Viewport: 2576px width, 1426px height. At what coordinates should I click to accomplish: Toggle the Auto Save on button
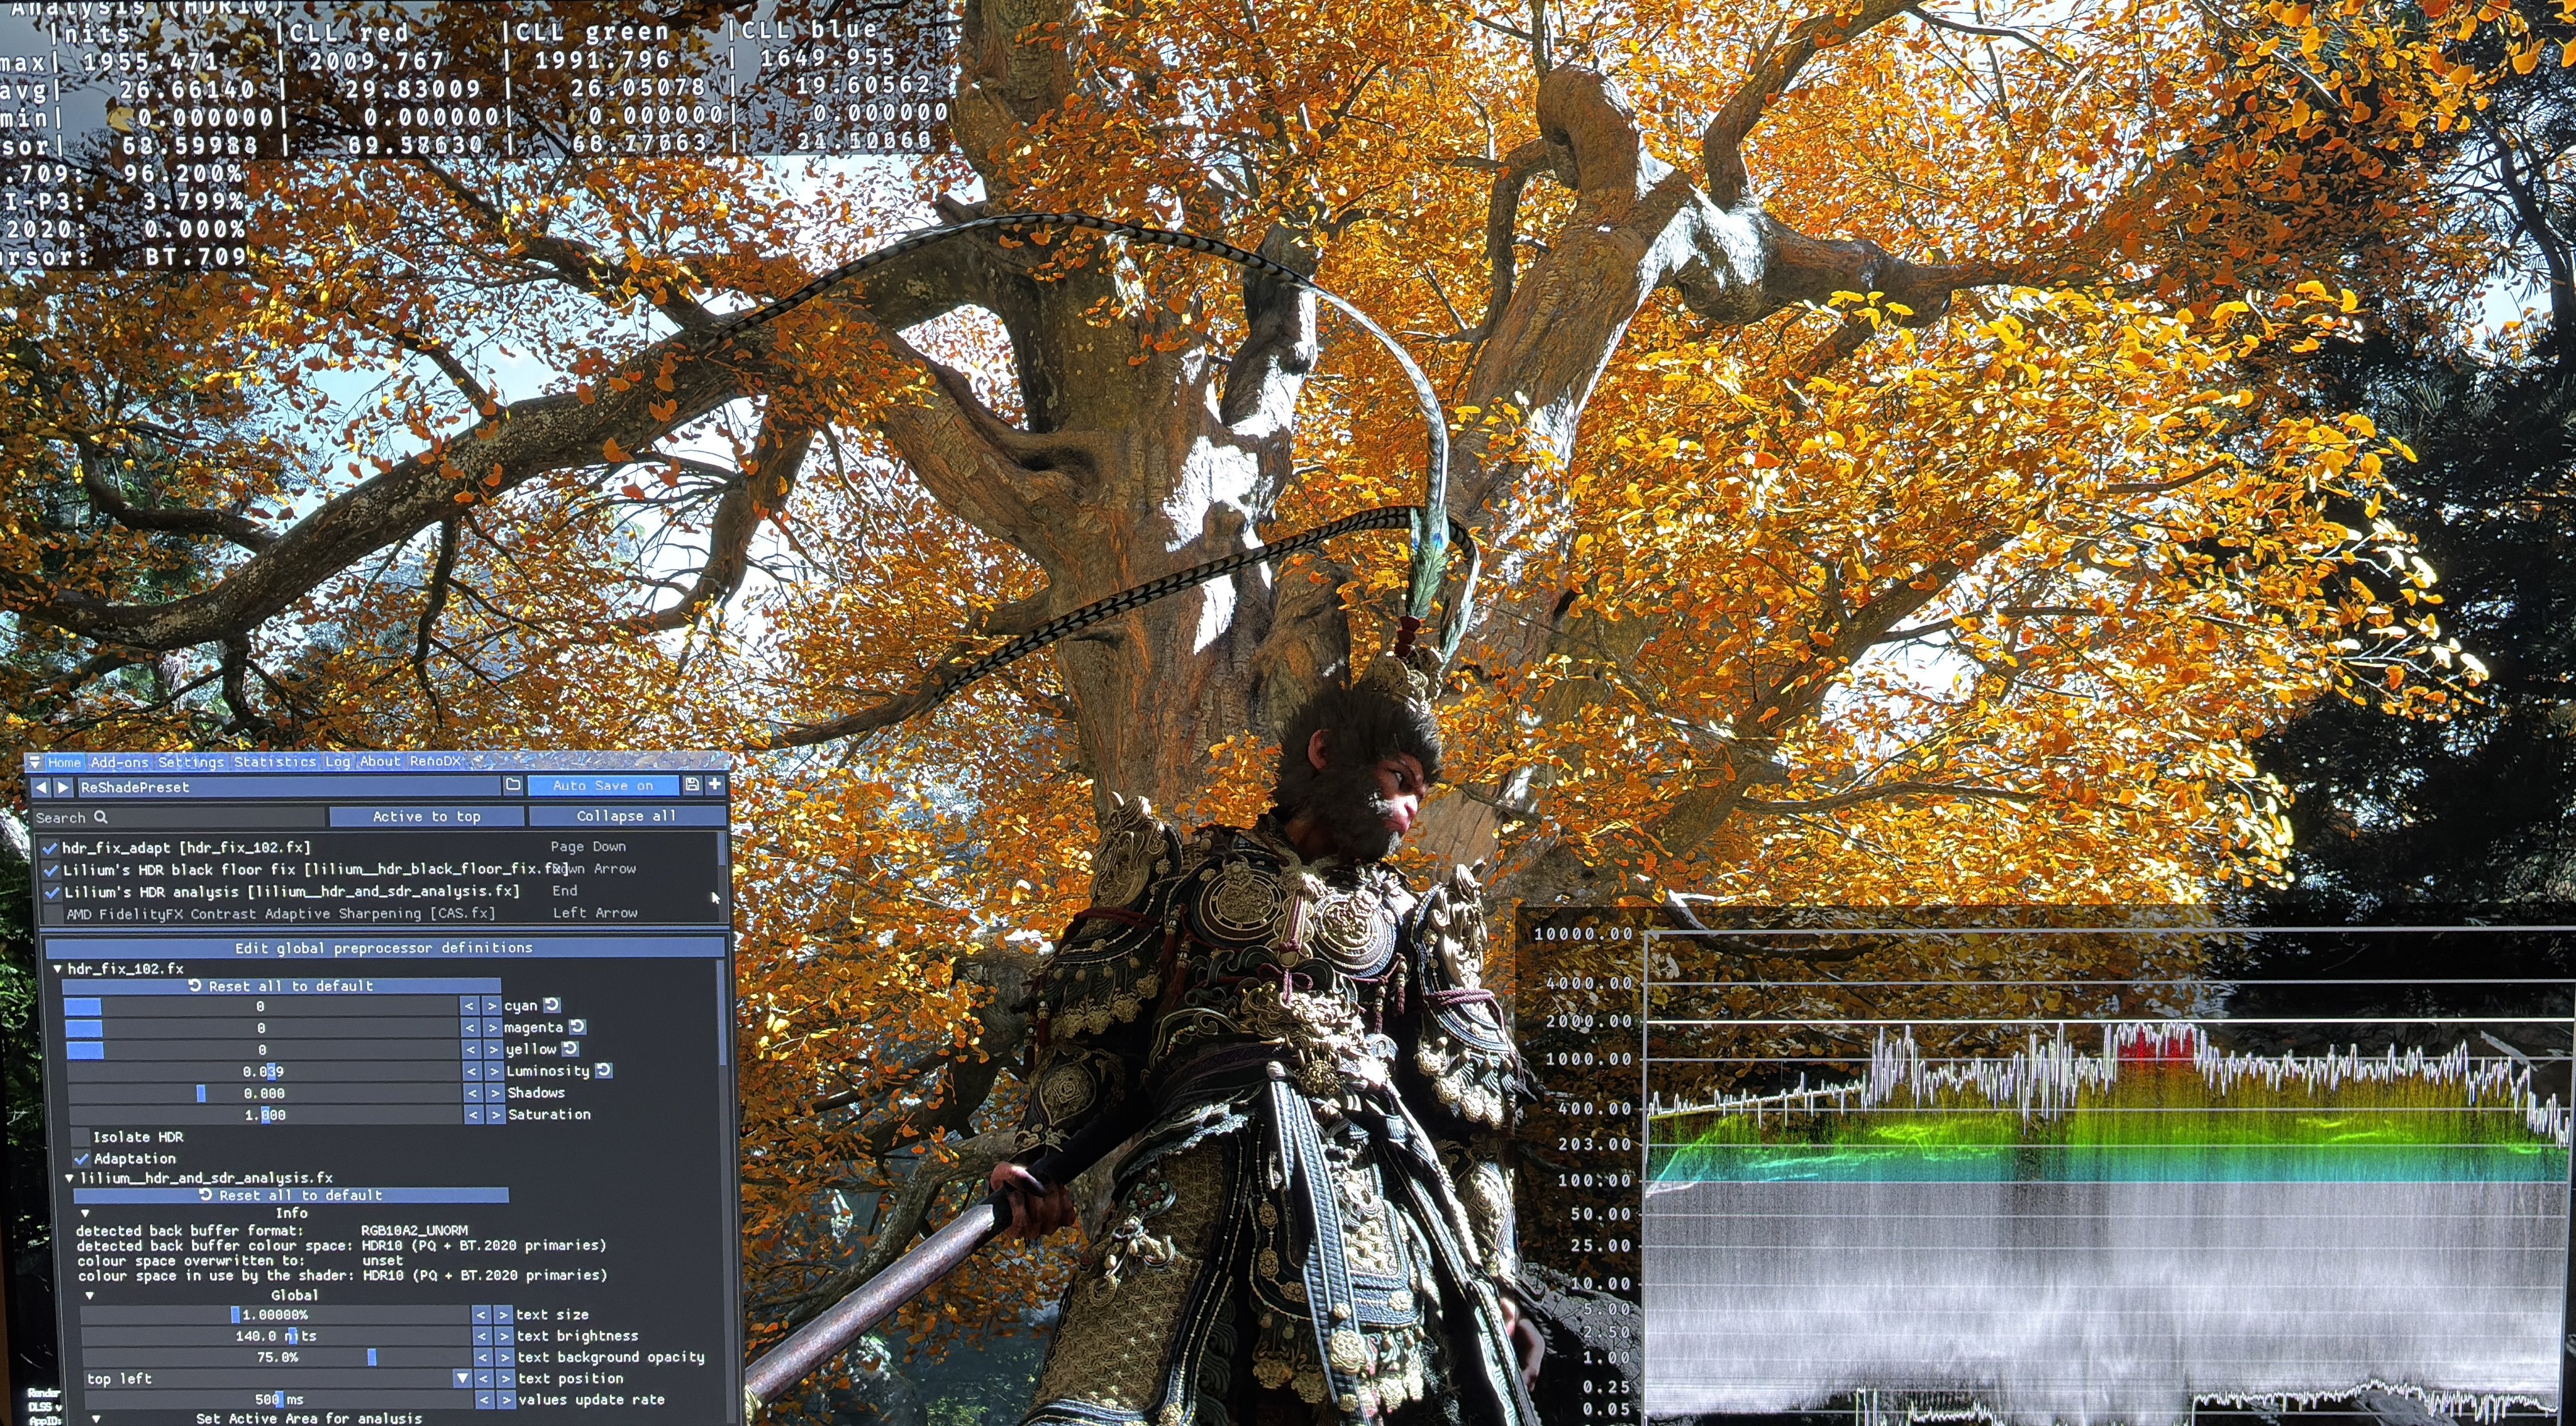tap(603, 786)
